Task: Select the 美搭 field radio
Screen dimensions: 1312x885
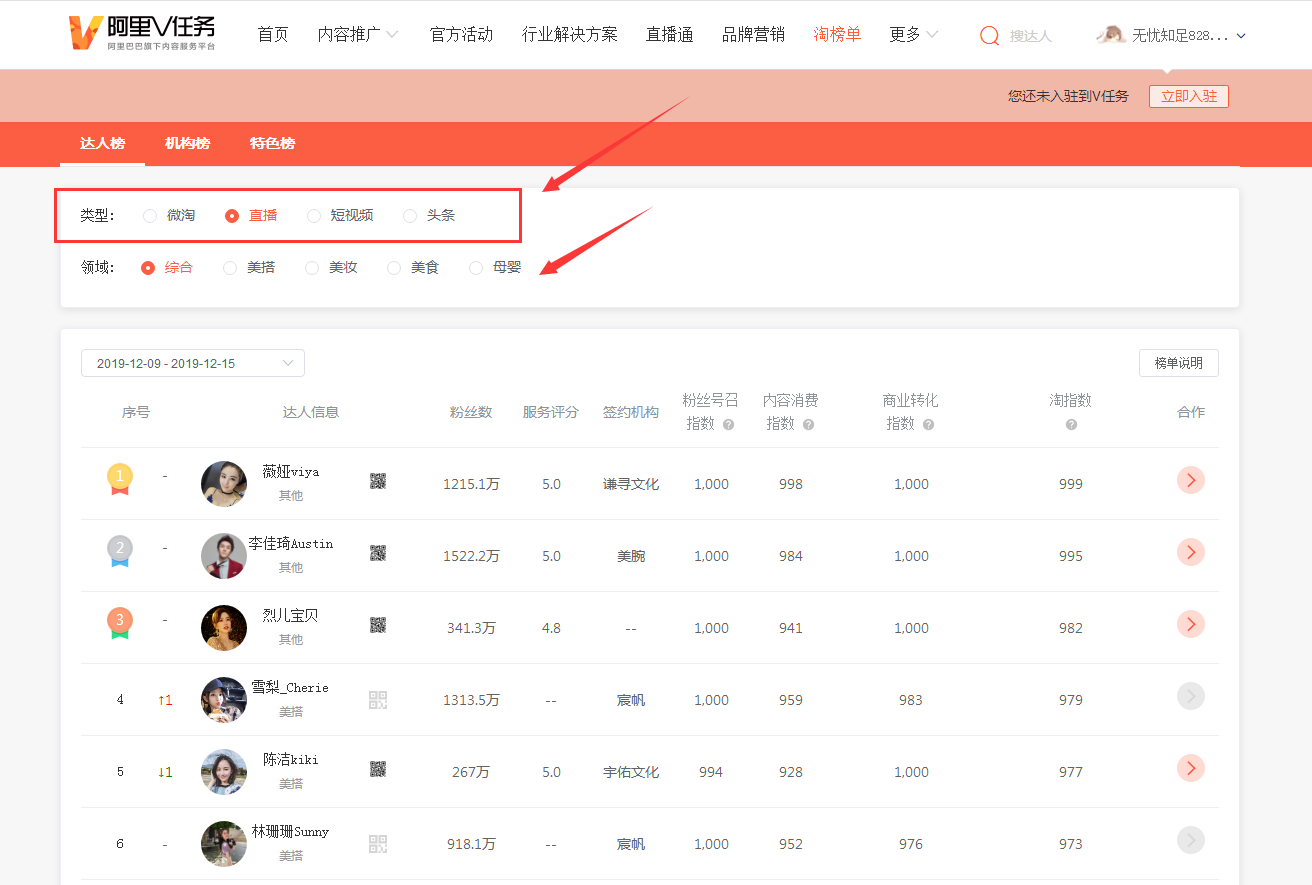Action: (x=230, y=267)
